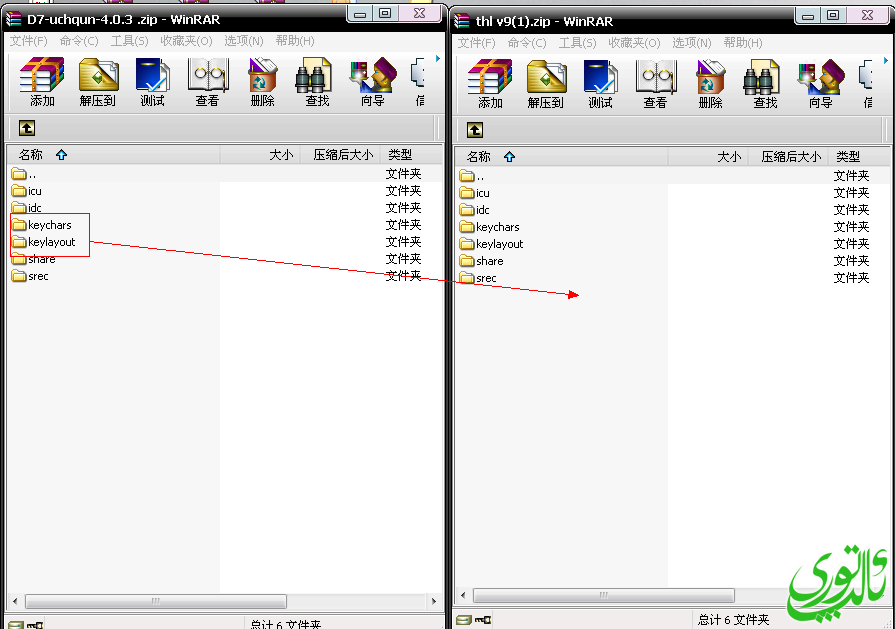Click Extract To (解压到) icon in left window
The height and width of the screenshot is (629, 895).
point(97,82)
